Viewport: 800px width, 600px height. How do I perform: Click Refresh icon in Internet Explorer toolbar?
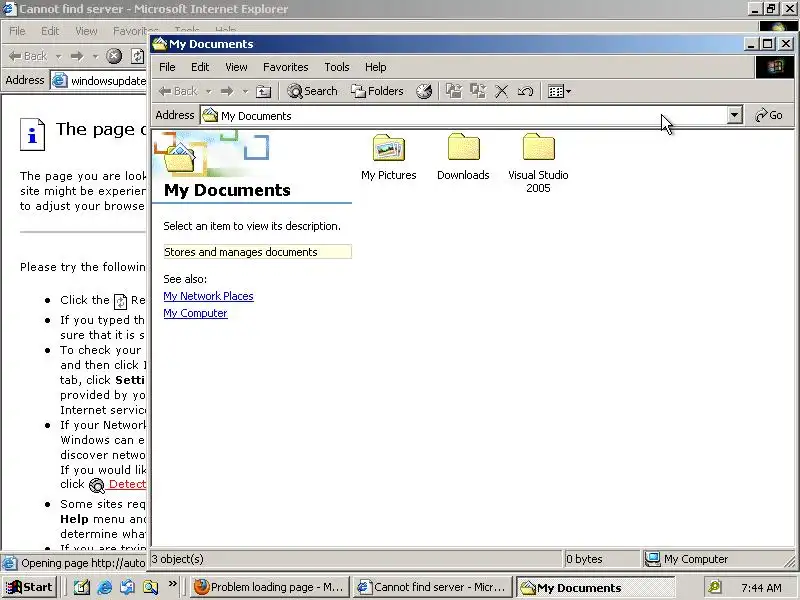point(137,56)
